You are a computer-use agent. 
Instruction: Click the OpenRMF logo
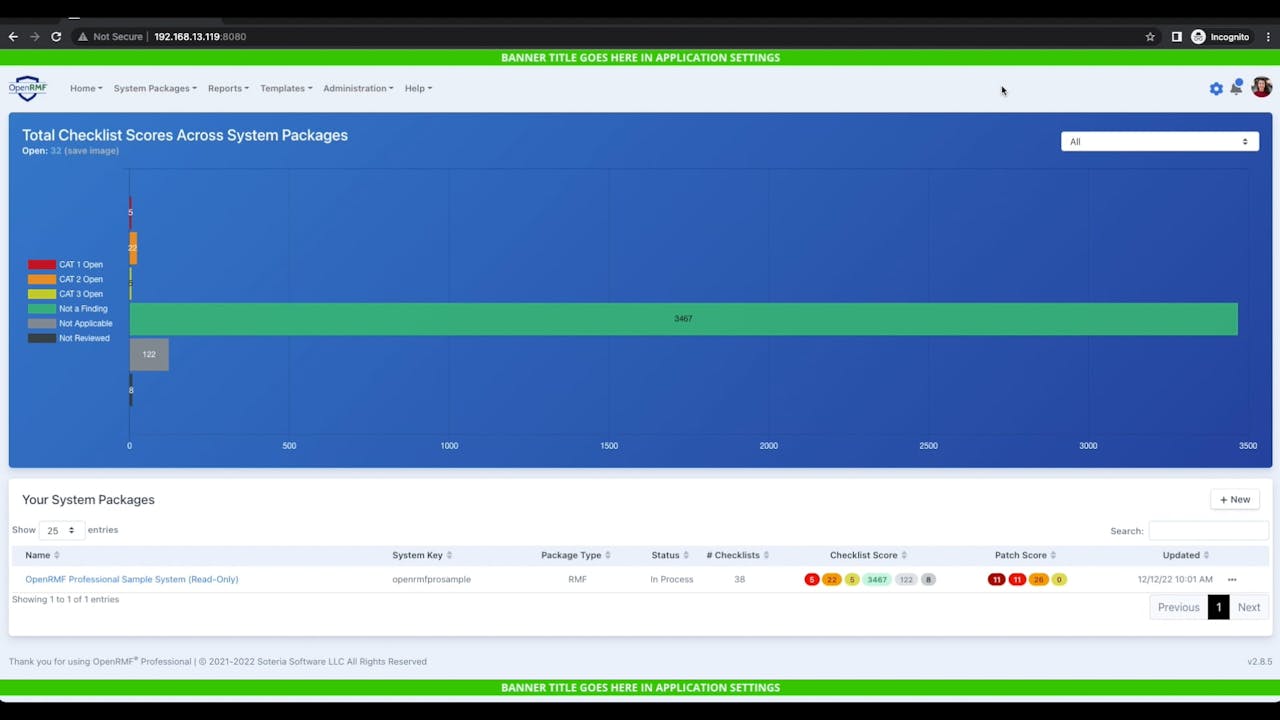click(27, 88)
